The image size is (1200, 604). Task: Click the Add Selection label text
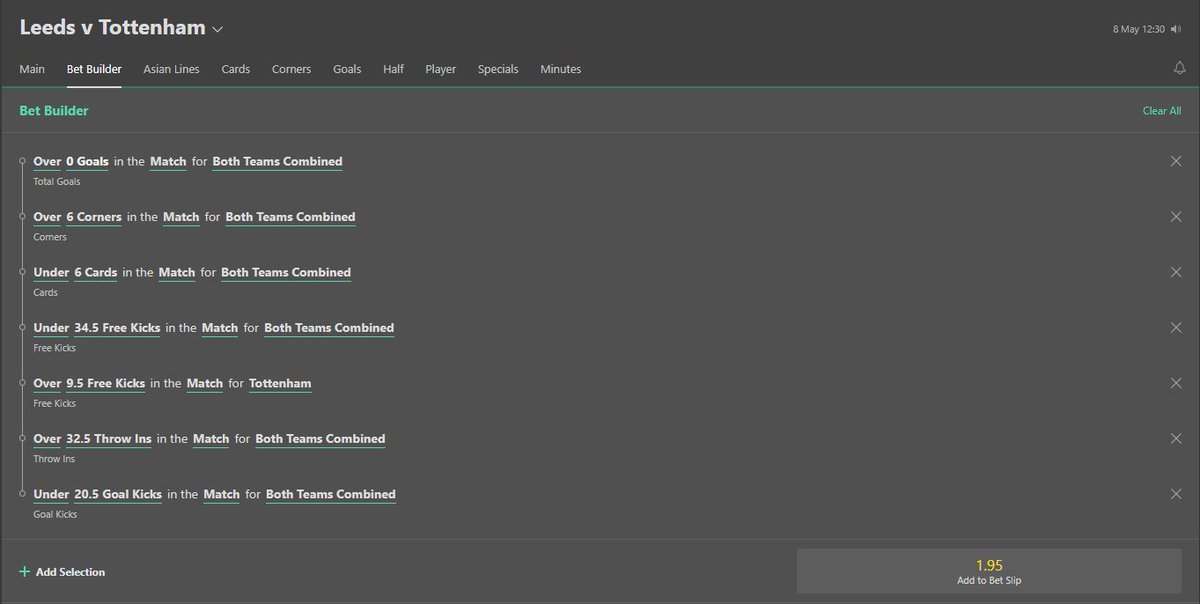click(x=70, y=572)
